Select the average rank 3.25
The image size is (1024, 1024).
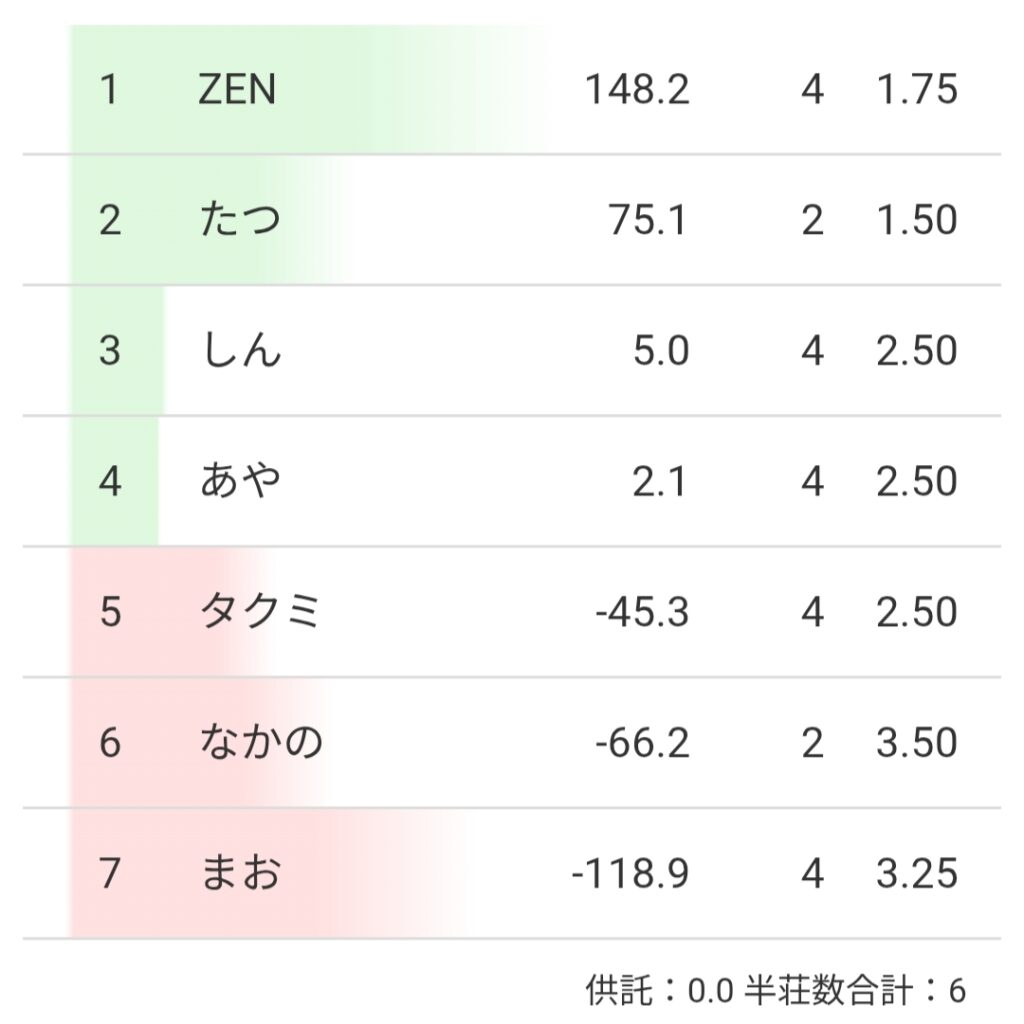(x=917, y=874)
